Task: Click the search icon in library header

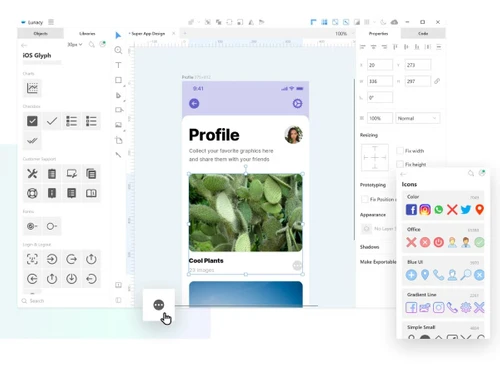Action: (92, 44)
